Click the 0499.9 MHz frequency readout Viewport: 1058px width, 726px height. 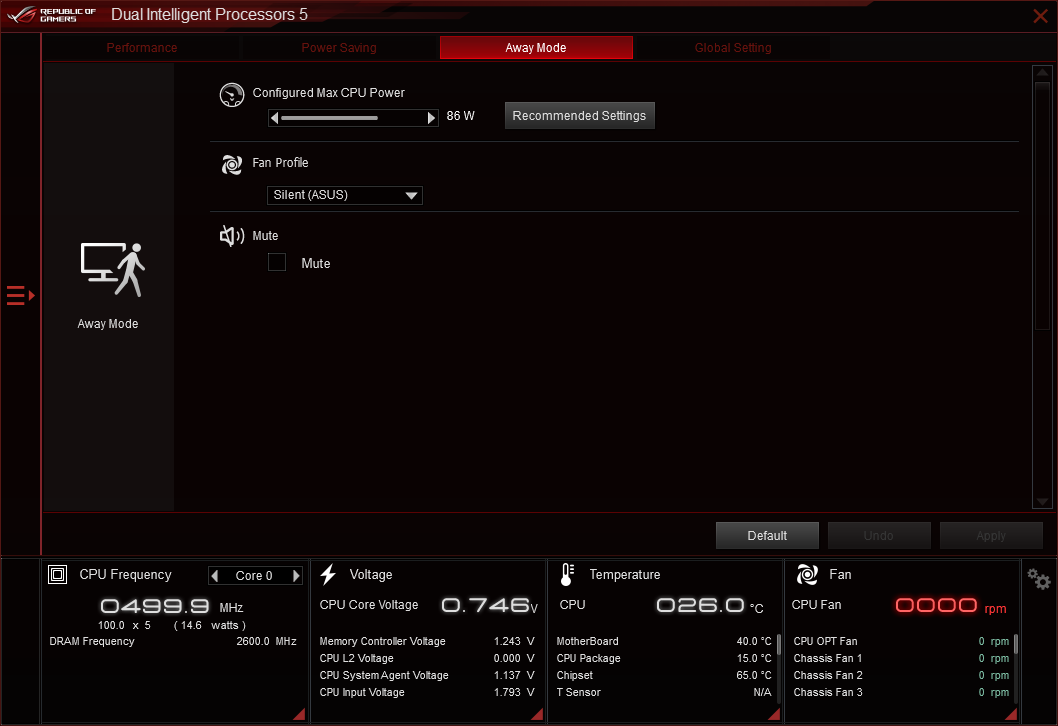171,607
